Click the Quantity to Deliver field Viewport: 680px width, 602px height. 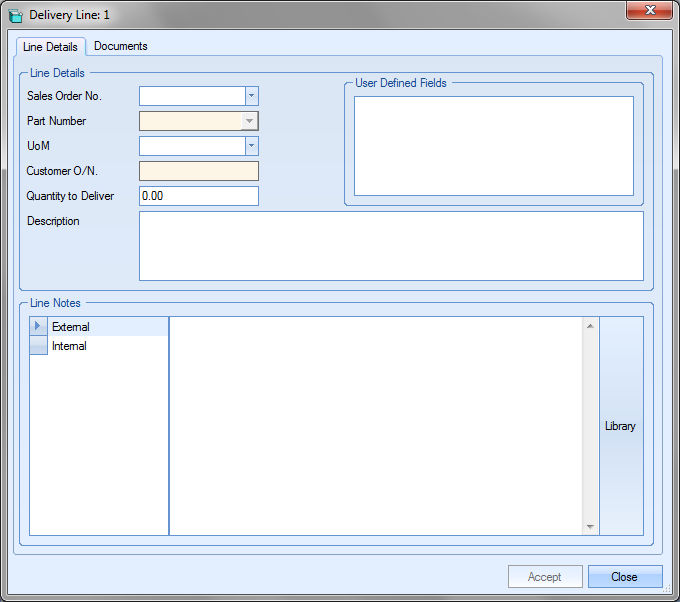click(198, 196)
